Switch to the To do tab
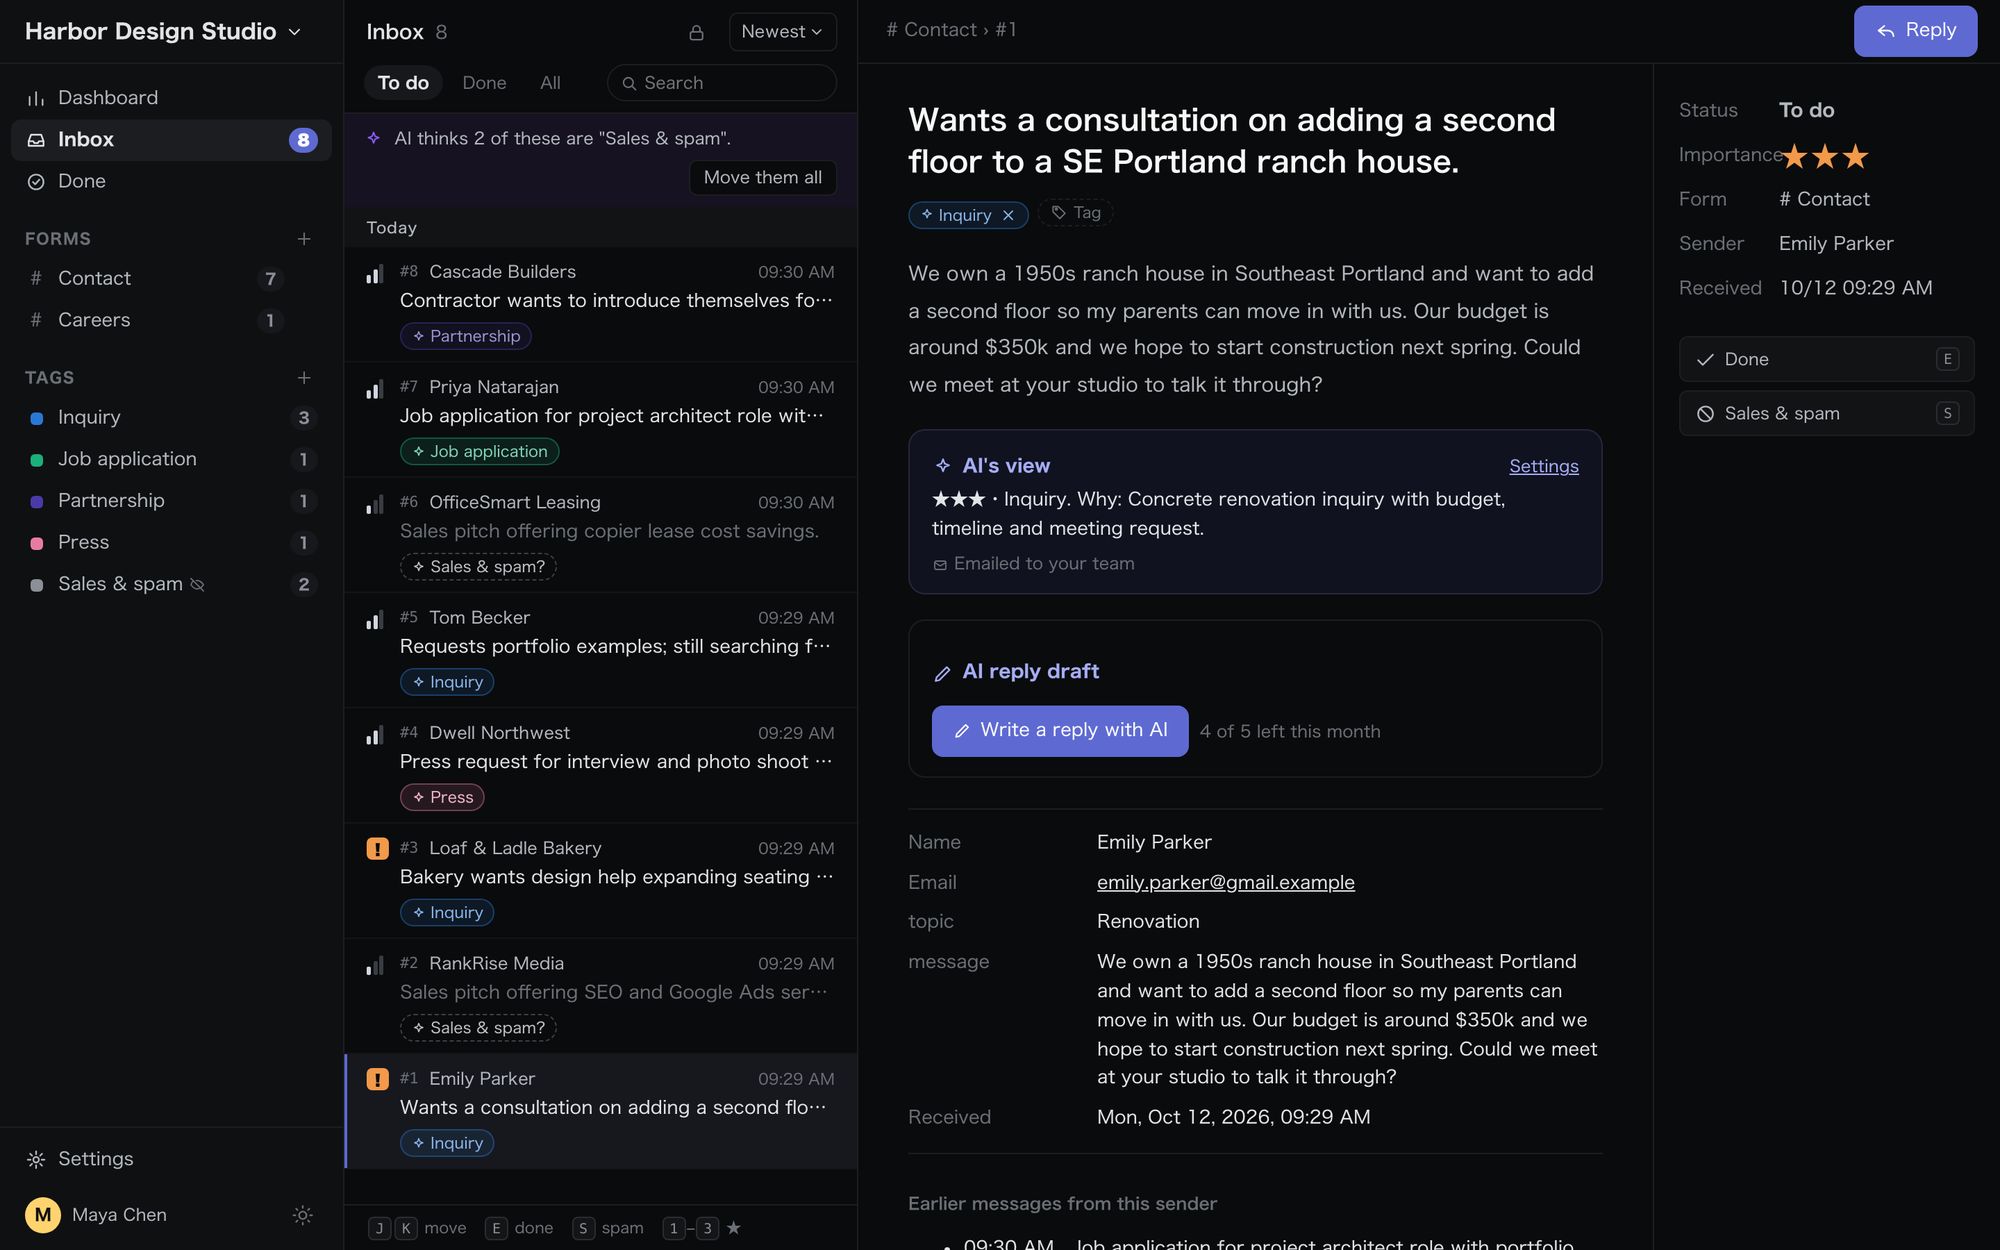 click(403, 83)
